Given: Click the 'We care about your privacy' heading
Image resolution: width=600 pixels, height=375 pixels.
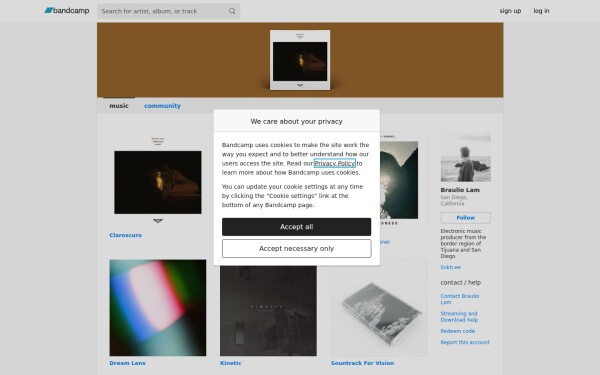Looking at the screenshot, I should coord(297,121).
